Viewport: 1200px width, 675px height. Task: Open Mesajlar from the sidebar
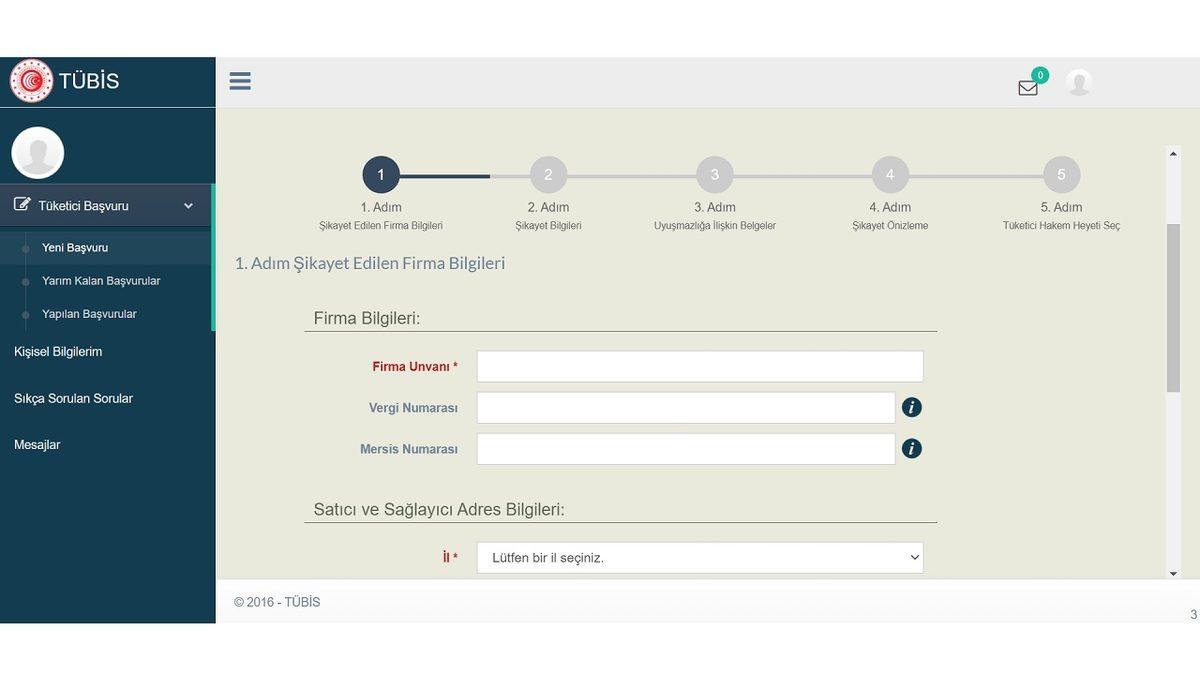(37, 445)
